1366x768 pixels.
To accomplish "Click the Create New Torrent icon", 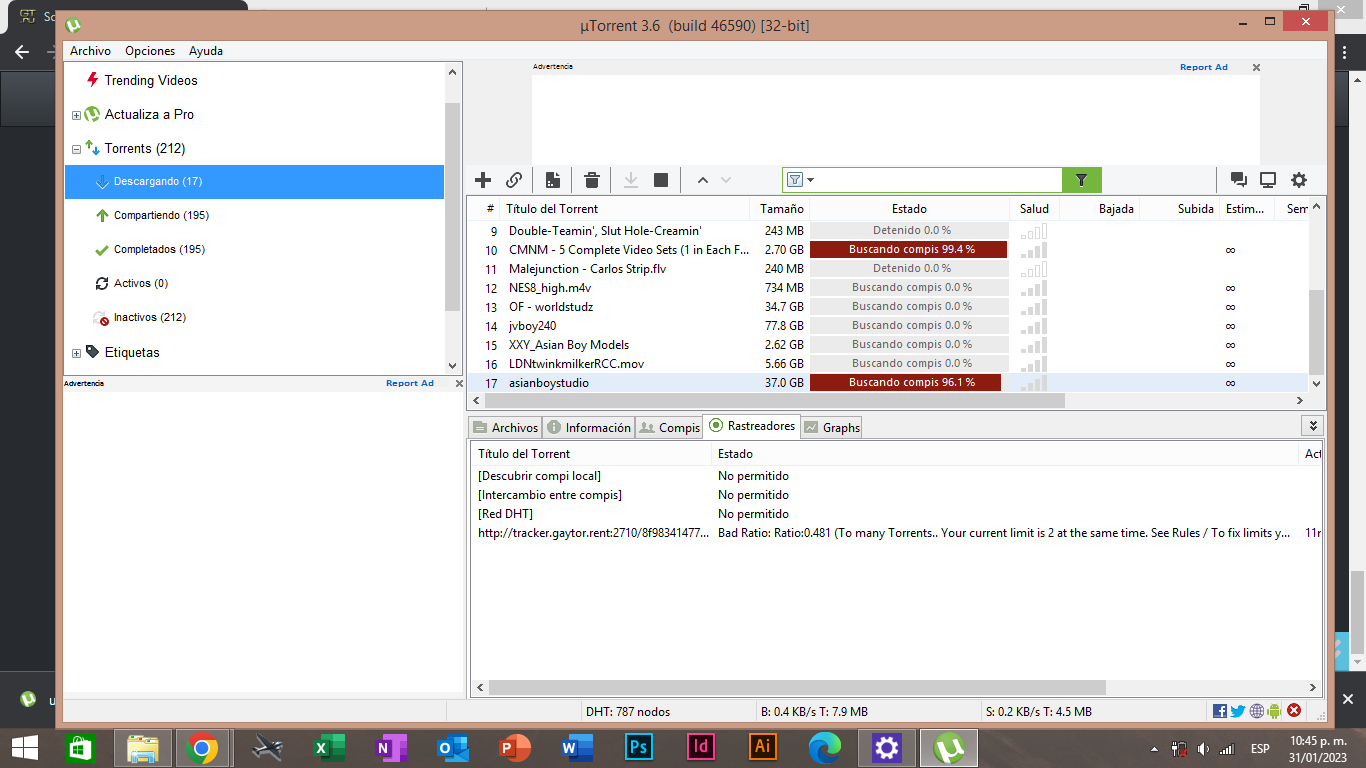I will click(552, 180).
